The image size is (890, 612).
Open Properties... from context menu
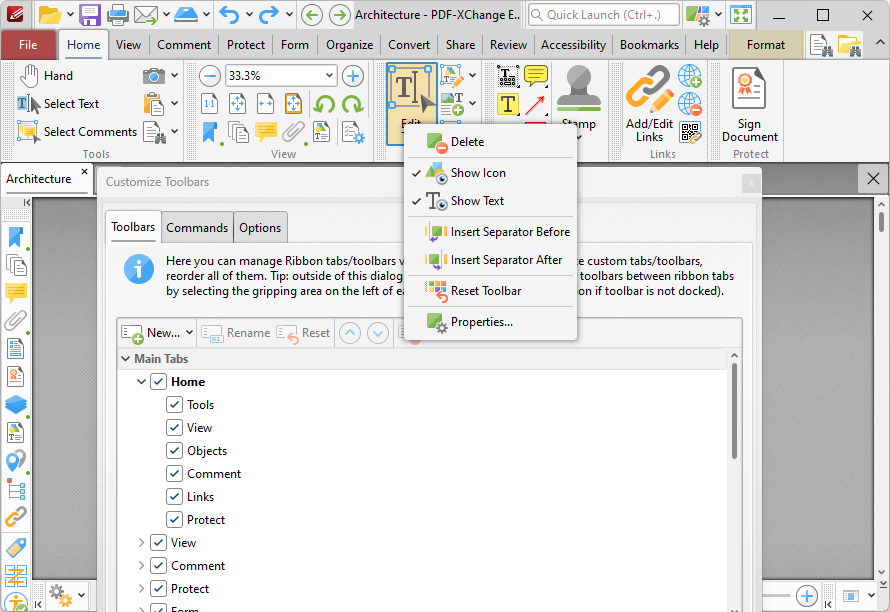[490, 322]
